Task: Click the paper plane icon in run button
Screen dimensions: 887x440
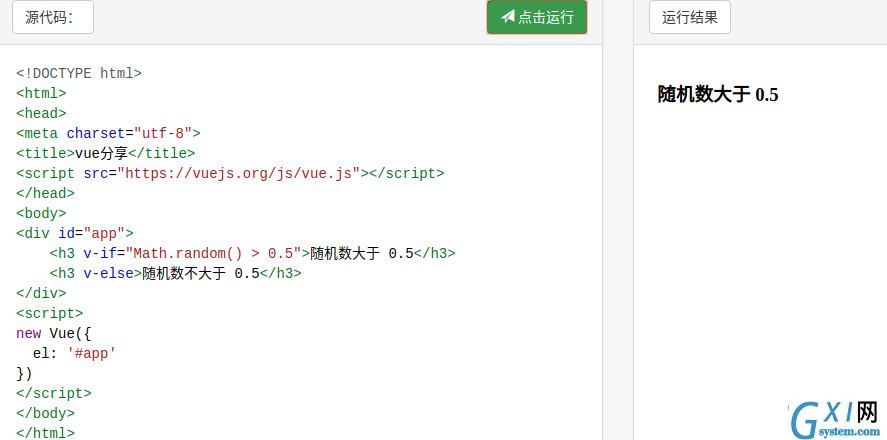Action: pyautogui.click(x=508, y=17)
